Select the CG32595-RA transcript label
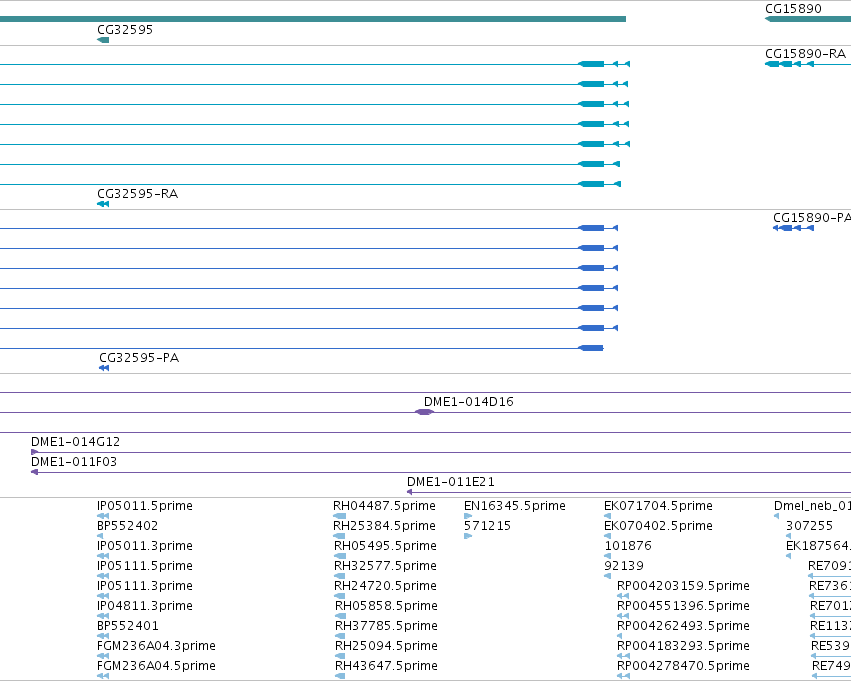Viewport: 851px width, 681px height. 137,194
